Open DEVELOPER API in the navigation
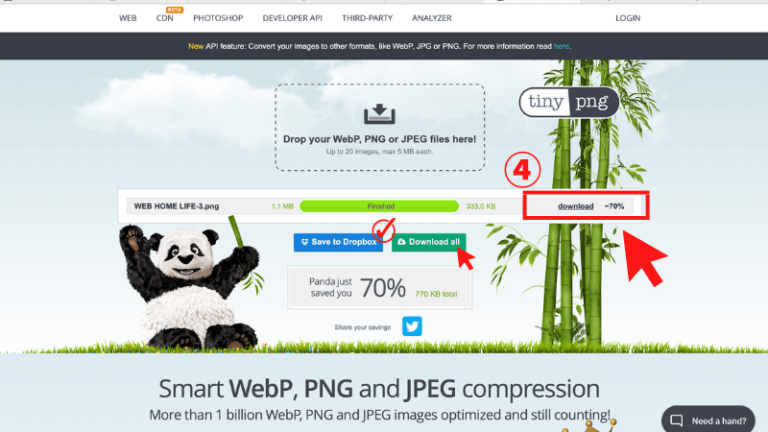 292,18
